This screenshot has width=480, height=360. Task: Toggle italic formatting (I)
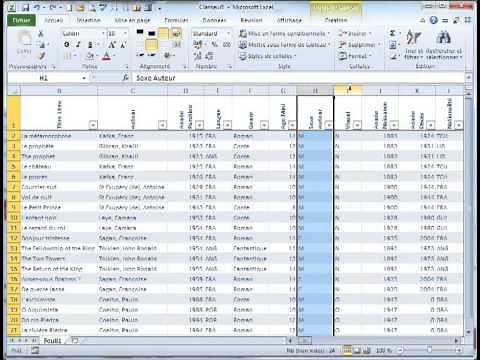pos(78,44)
